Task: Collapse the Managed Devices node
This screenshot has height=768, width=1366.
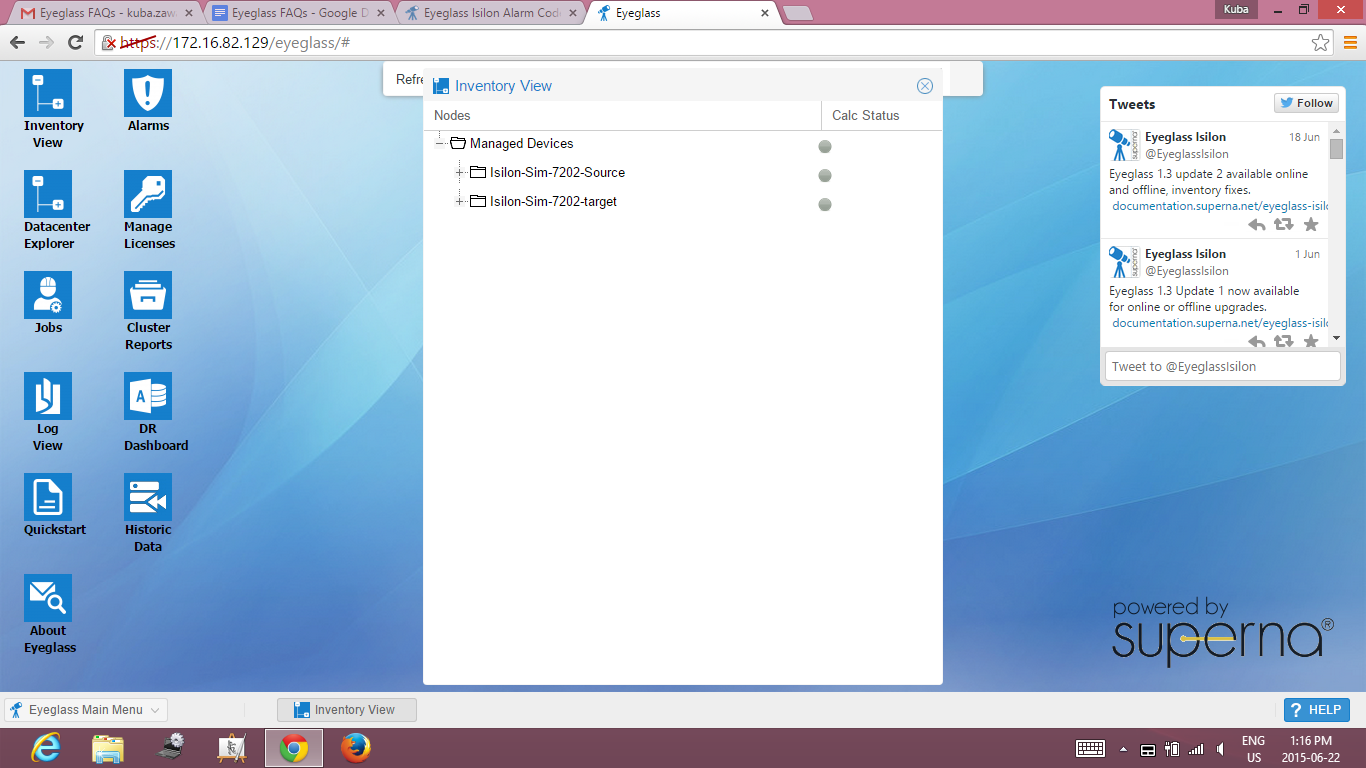Action: [440, 144]
